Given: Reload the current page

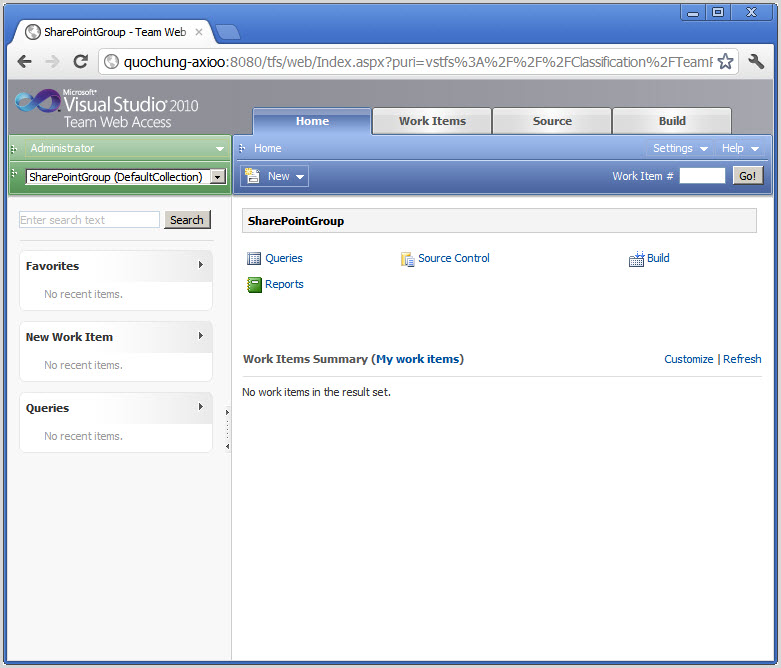Looking at the screenshot, I should tap(80, 62).
